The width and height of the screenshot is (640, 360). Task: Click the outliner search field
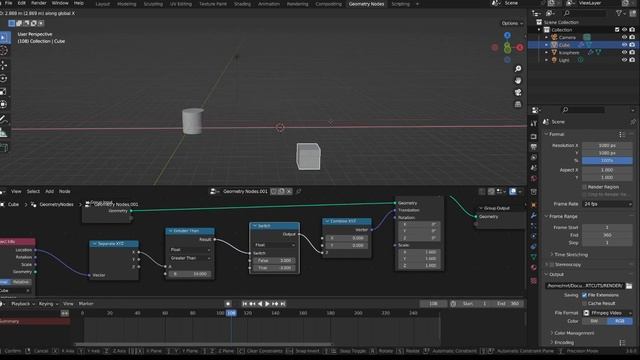584,13
